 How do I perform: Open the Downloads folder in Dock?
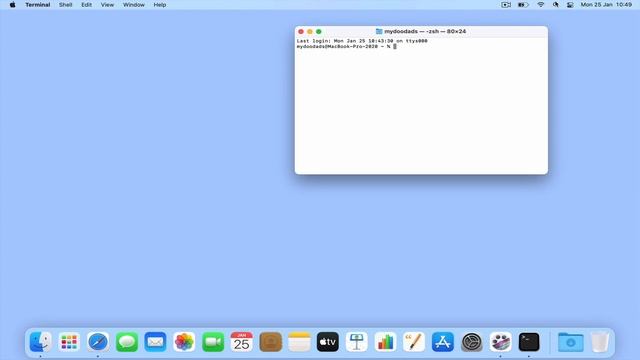pyautogui.click(x=571, y=342)
